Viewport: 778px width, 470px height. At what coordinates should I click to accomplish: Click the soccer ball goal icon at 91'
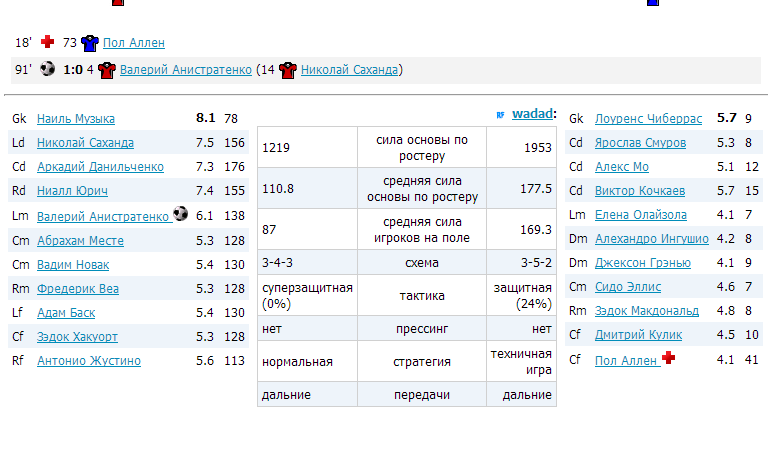click(47, 70)
